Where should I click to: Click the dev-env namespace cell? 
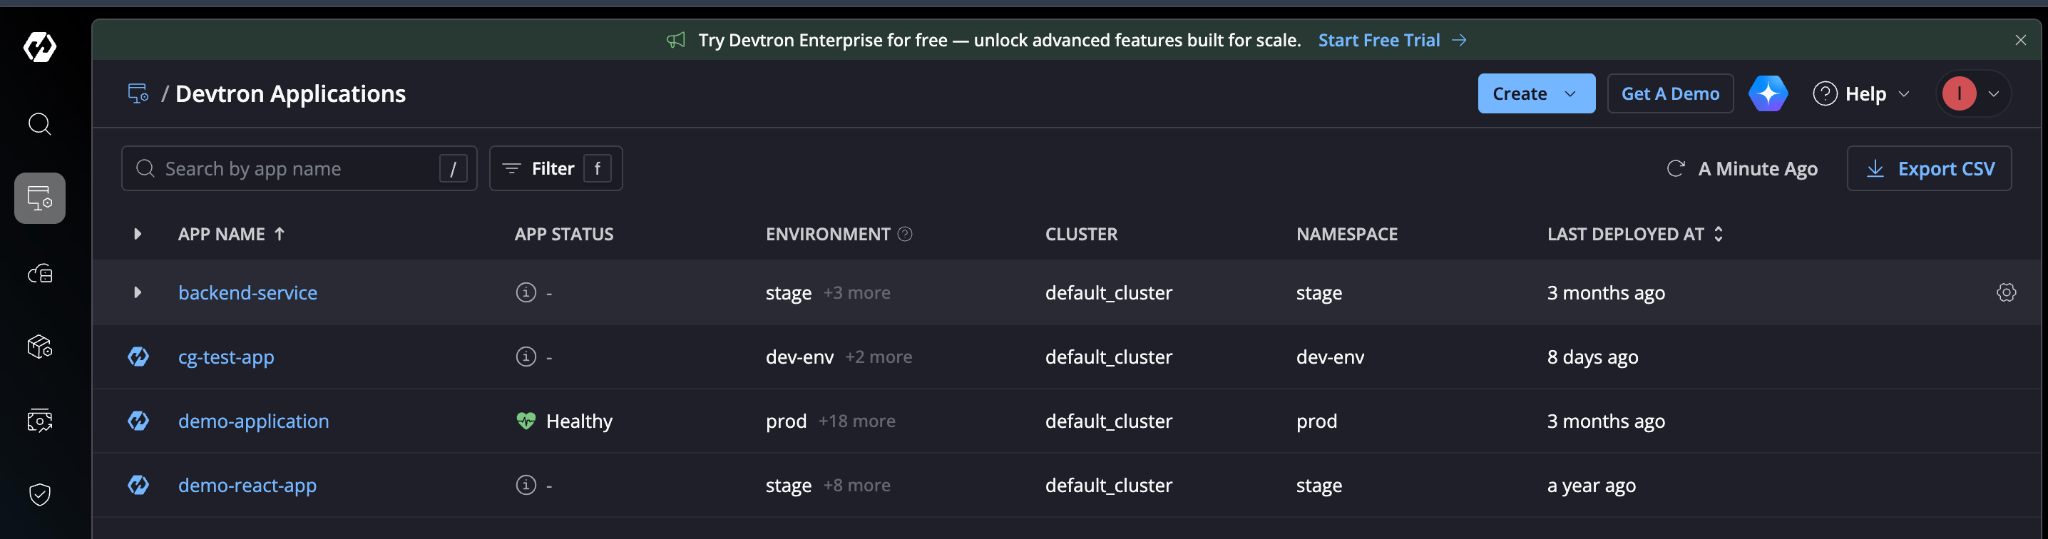(1330, 357)
